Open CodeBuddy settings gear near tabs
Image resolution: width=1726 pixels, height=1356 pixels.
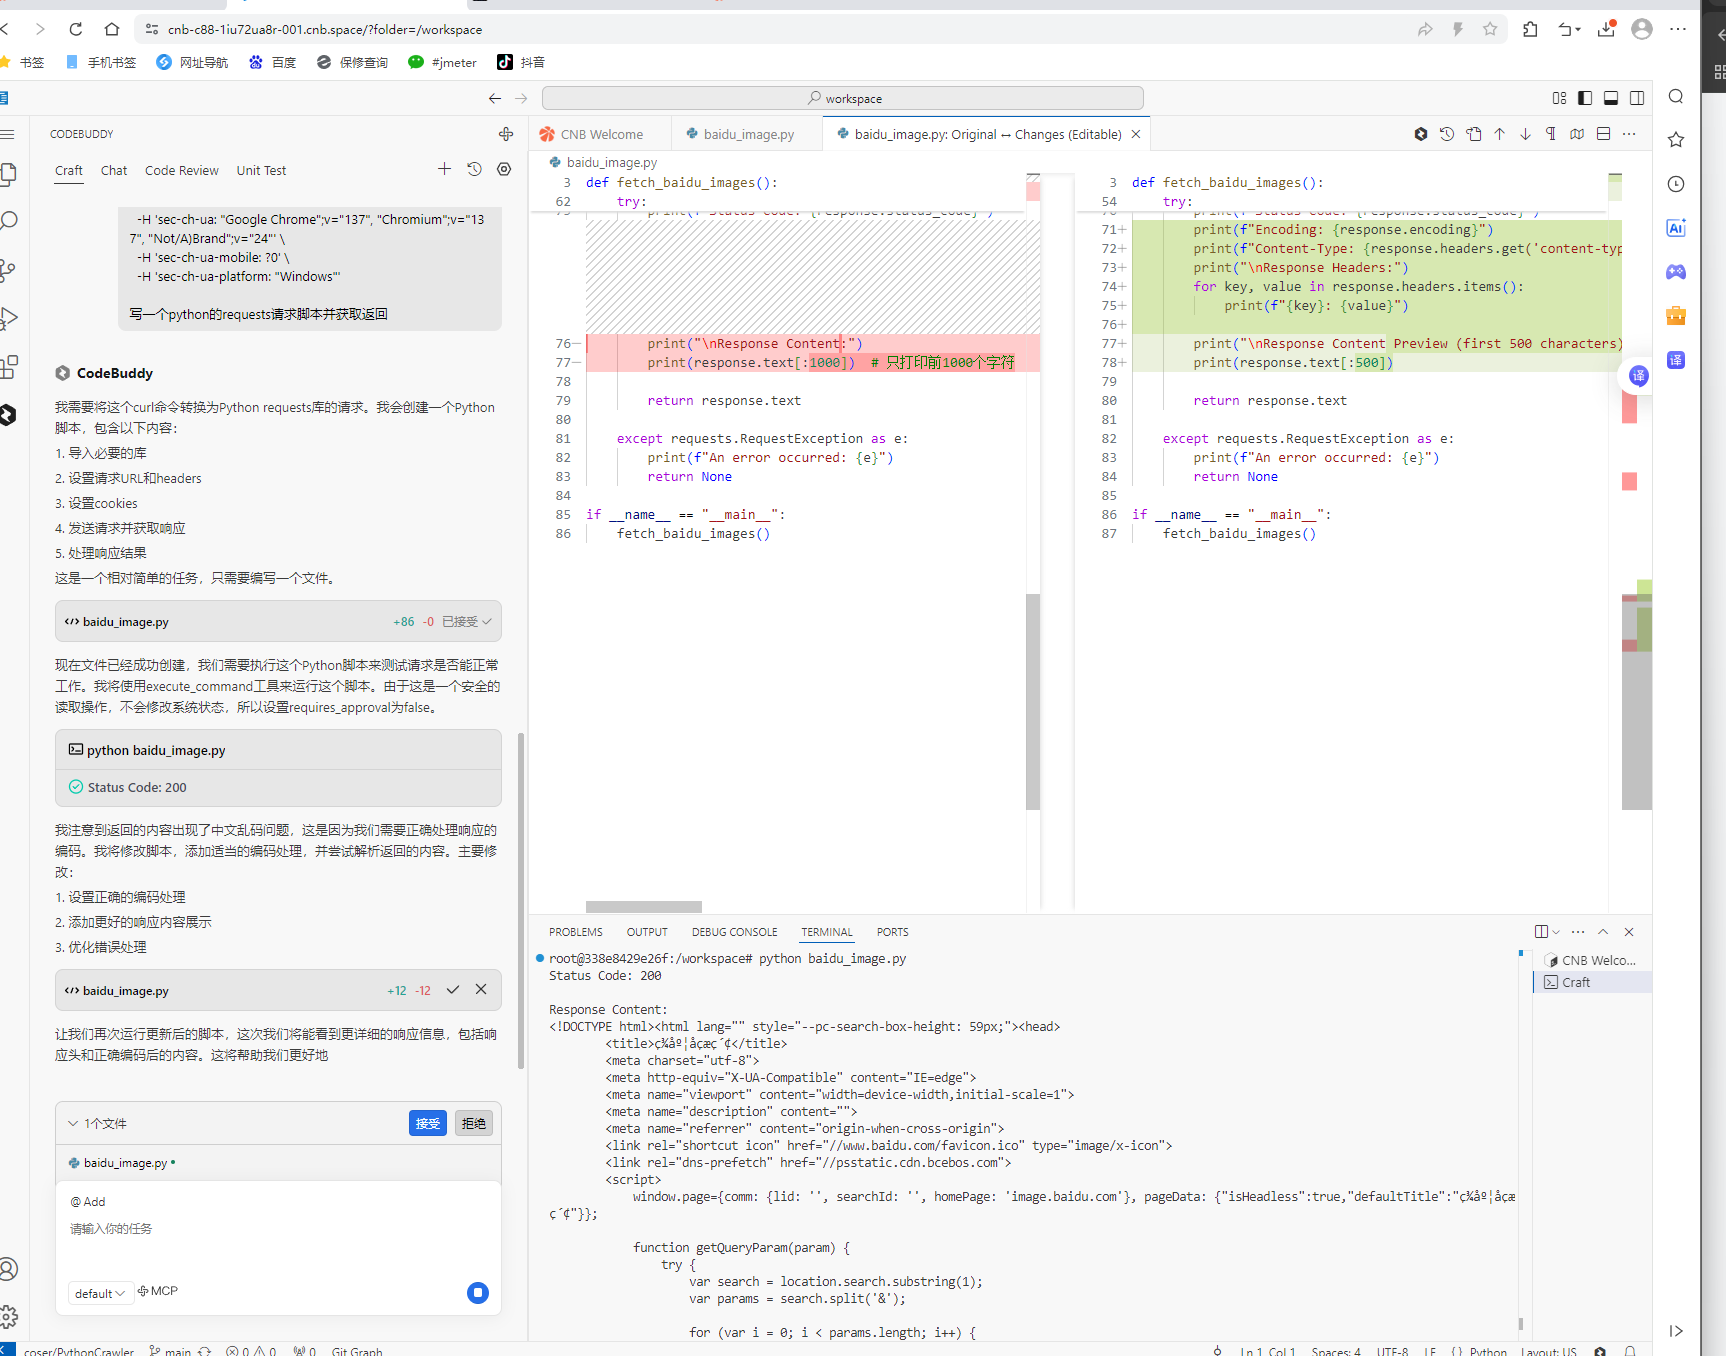point(504,169)
